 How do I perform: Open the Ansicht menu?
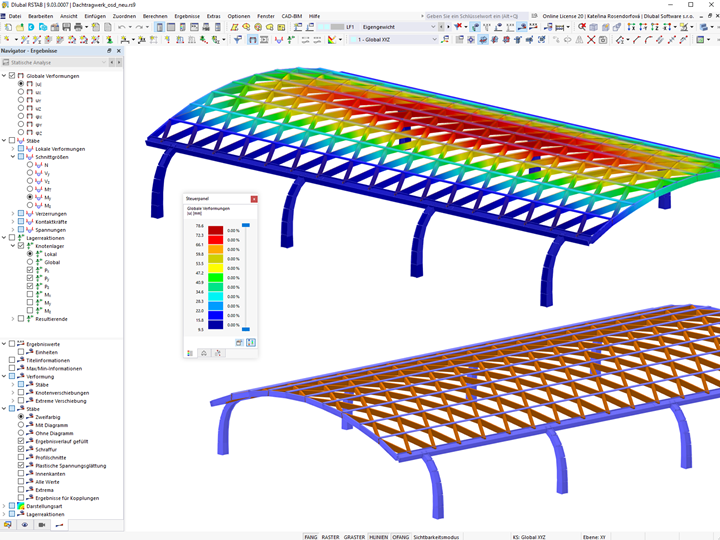69,16
